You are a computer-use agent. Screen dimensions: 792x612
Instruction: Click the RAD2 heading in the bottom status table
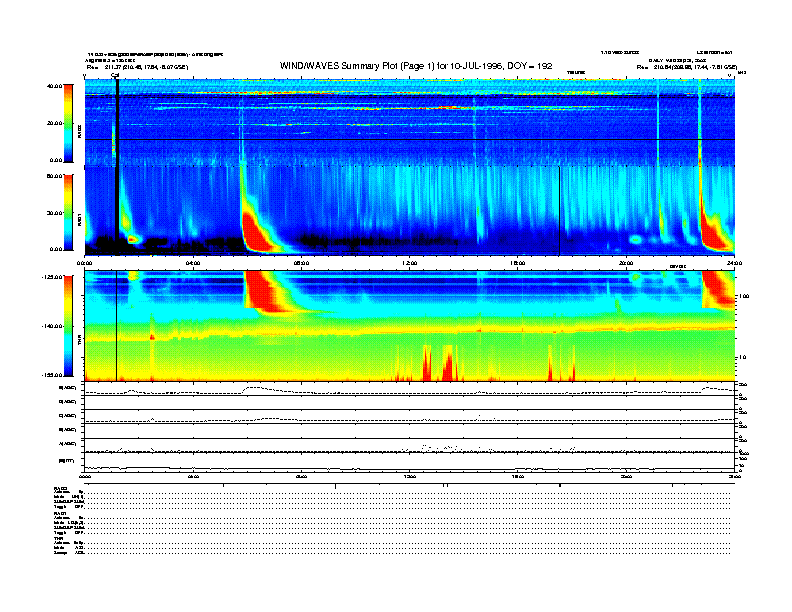tap(61, 488)
